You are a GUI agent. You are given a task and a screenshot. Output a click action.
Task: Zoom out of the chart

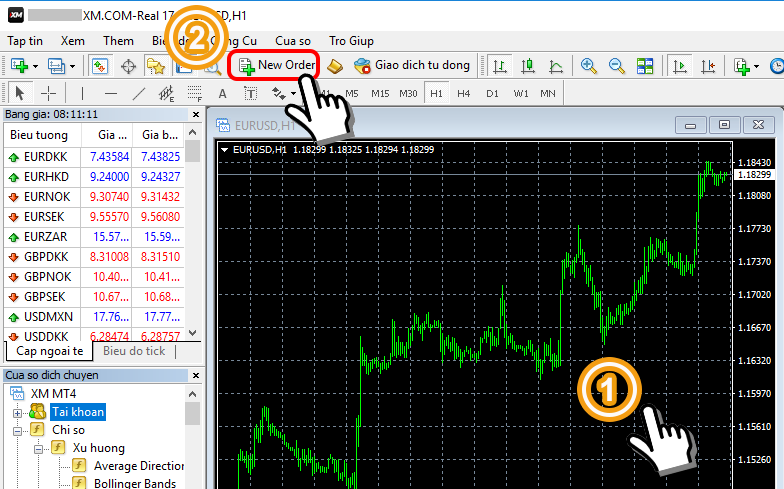pyautogui.click(x=616, y=66)
